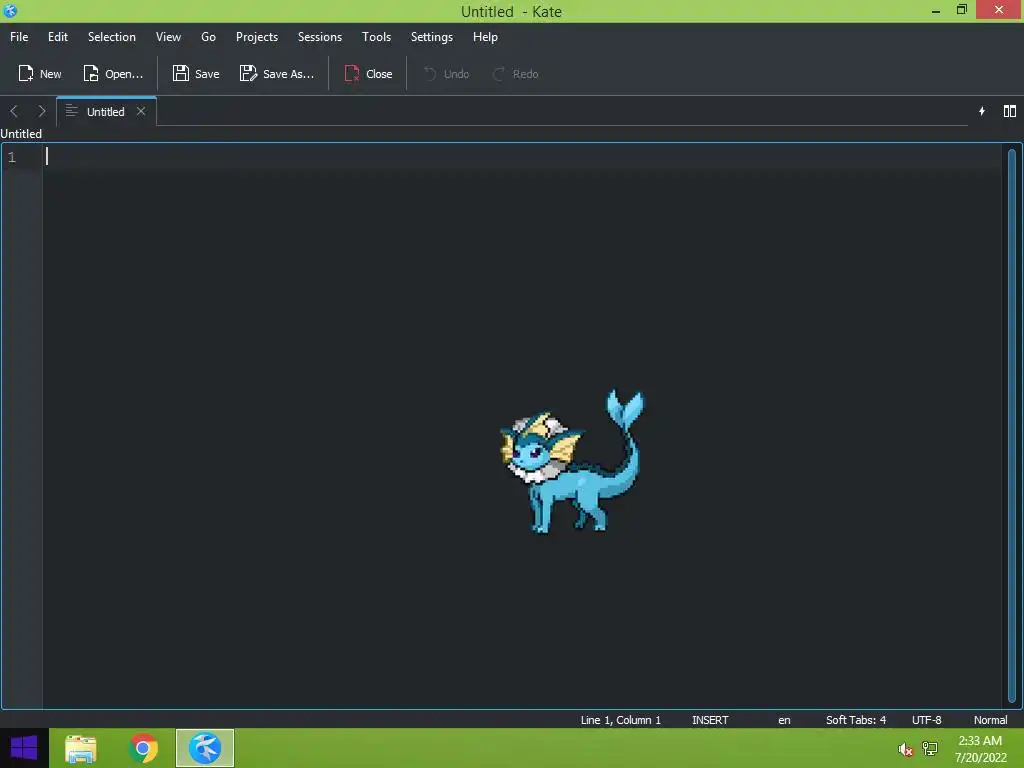The height and width of the screenshot is (768, 1024).
Task: Open Google Chrome from taskbar
Action: (x=143, y=748)
